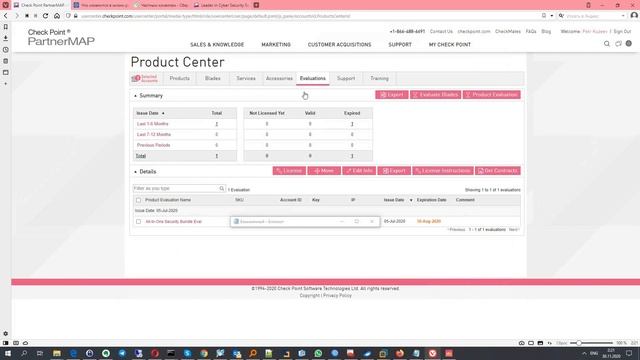
Task: Check the All-In-One Security Bundle Eval row checkbox
Action: (138, 221)
